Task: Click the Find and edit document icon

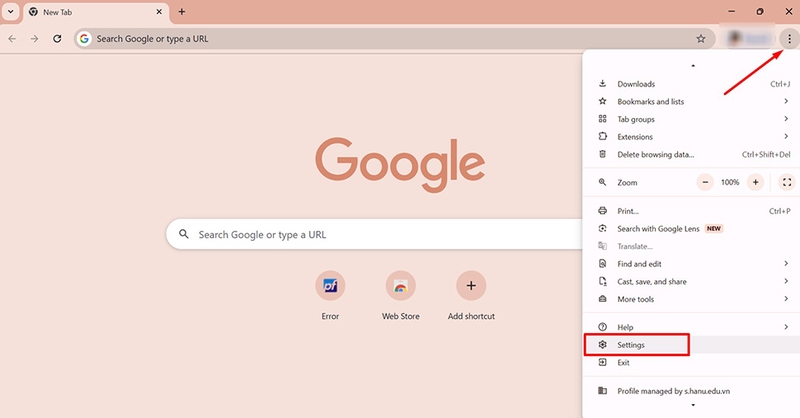Action: click(x=603, y=263)
